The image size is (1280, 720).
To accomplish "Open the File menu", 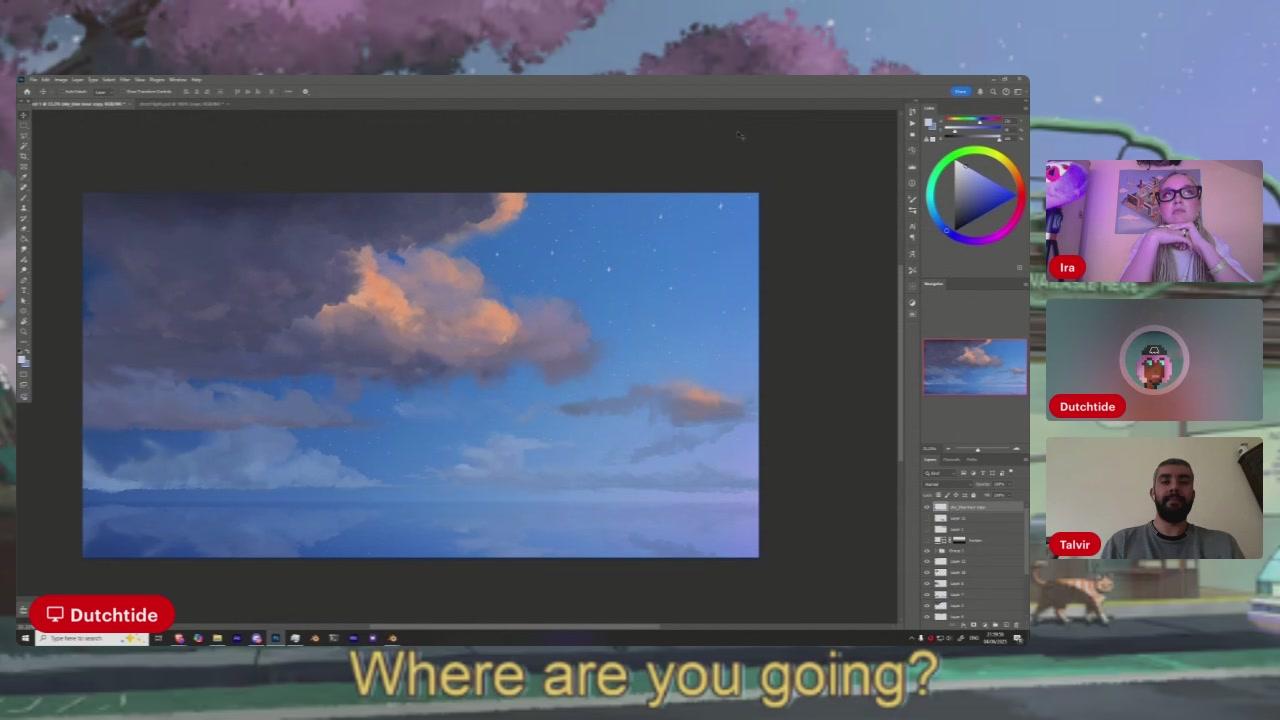I will 33,79.
